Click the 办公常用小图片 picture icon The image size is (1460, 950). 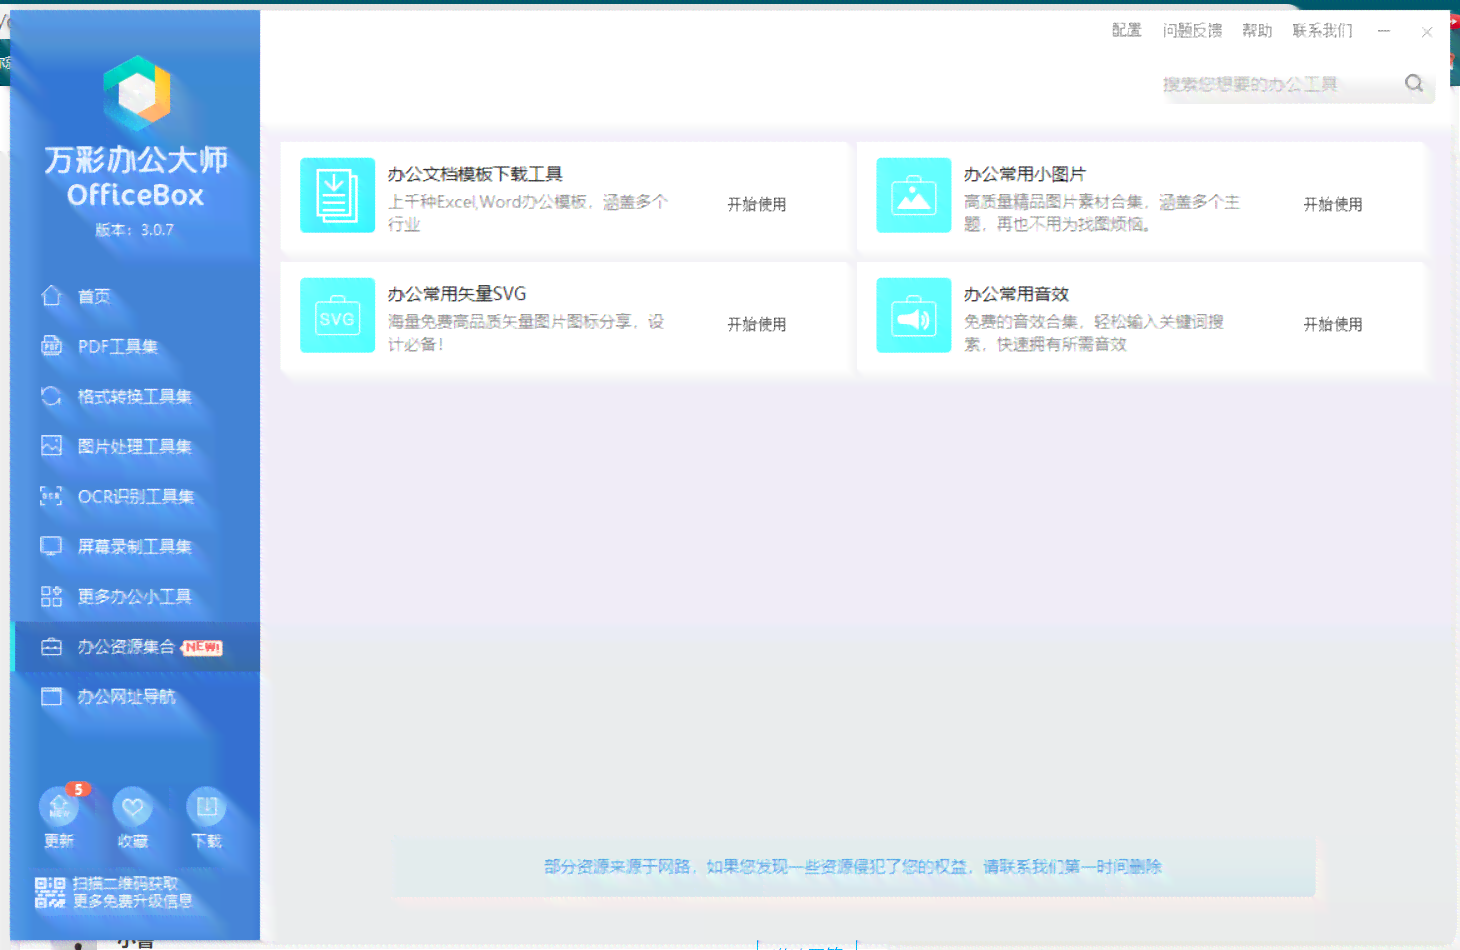click(x=914, y=195)
